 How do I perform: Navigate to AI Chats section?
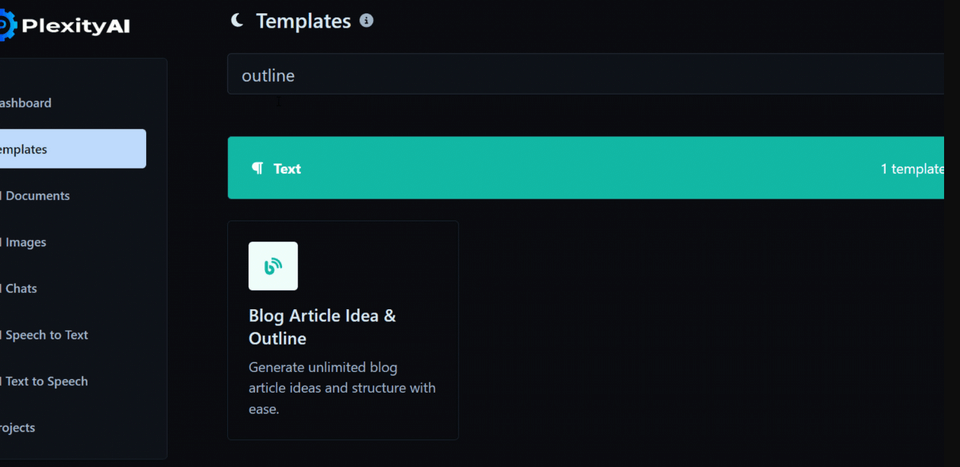click(x=21, y=289)
